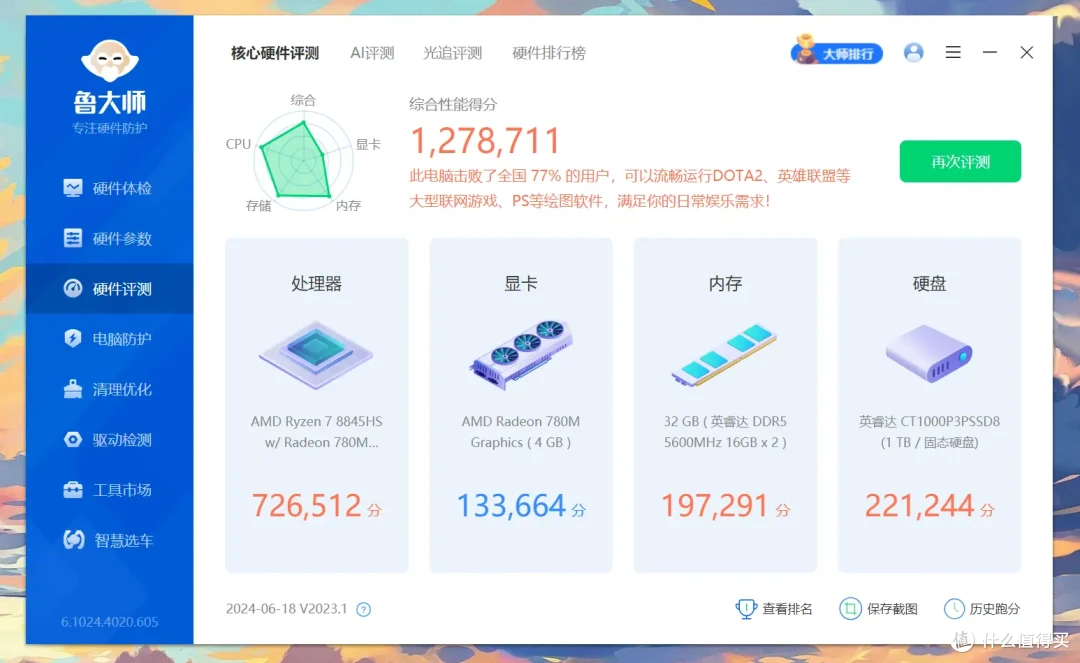This screenshot has height=663, width=1080.
Task: Switch to the 硬件排行榜 tab
Action: coord(549,53)
